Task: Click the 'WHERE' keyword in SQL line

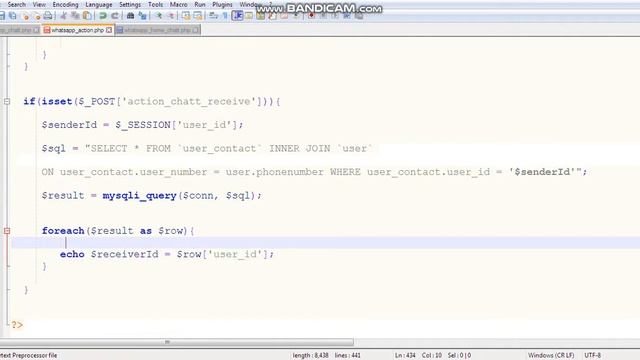Action: 345,172
